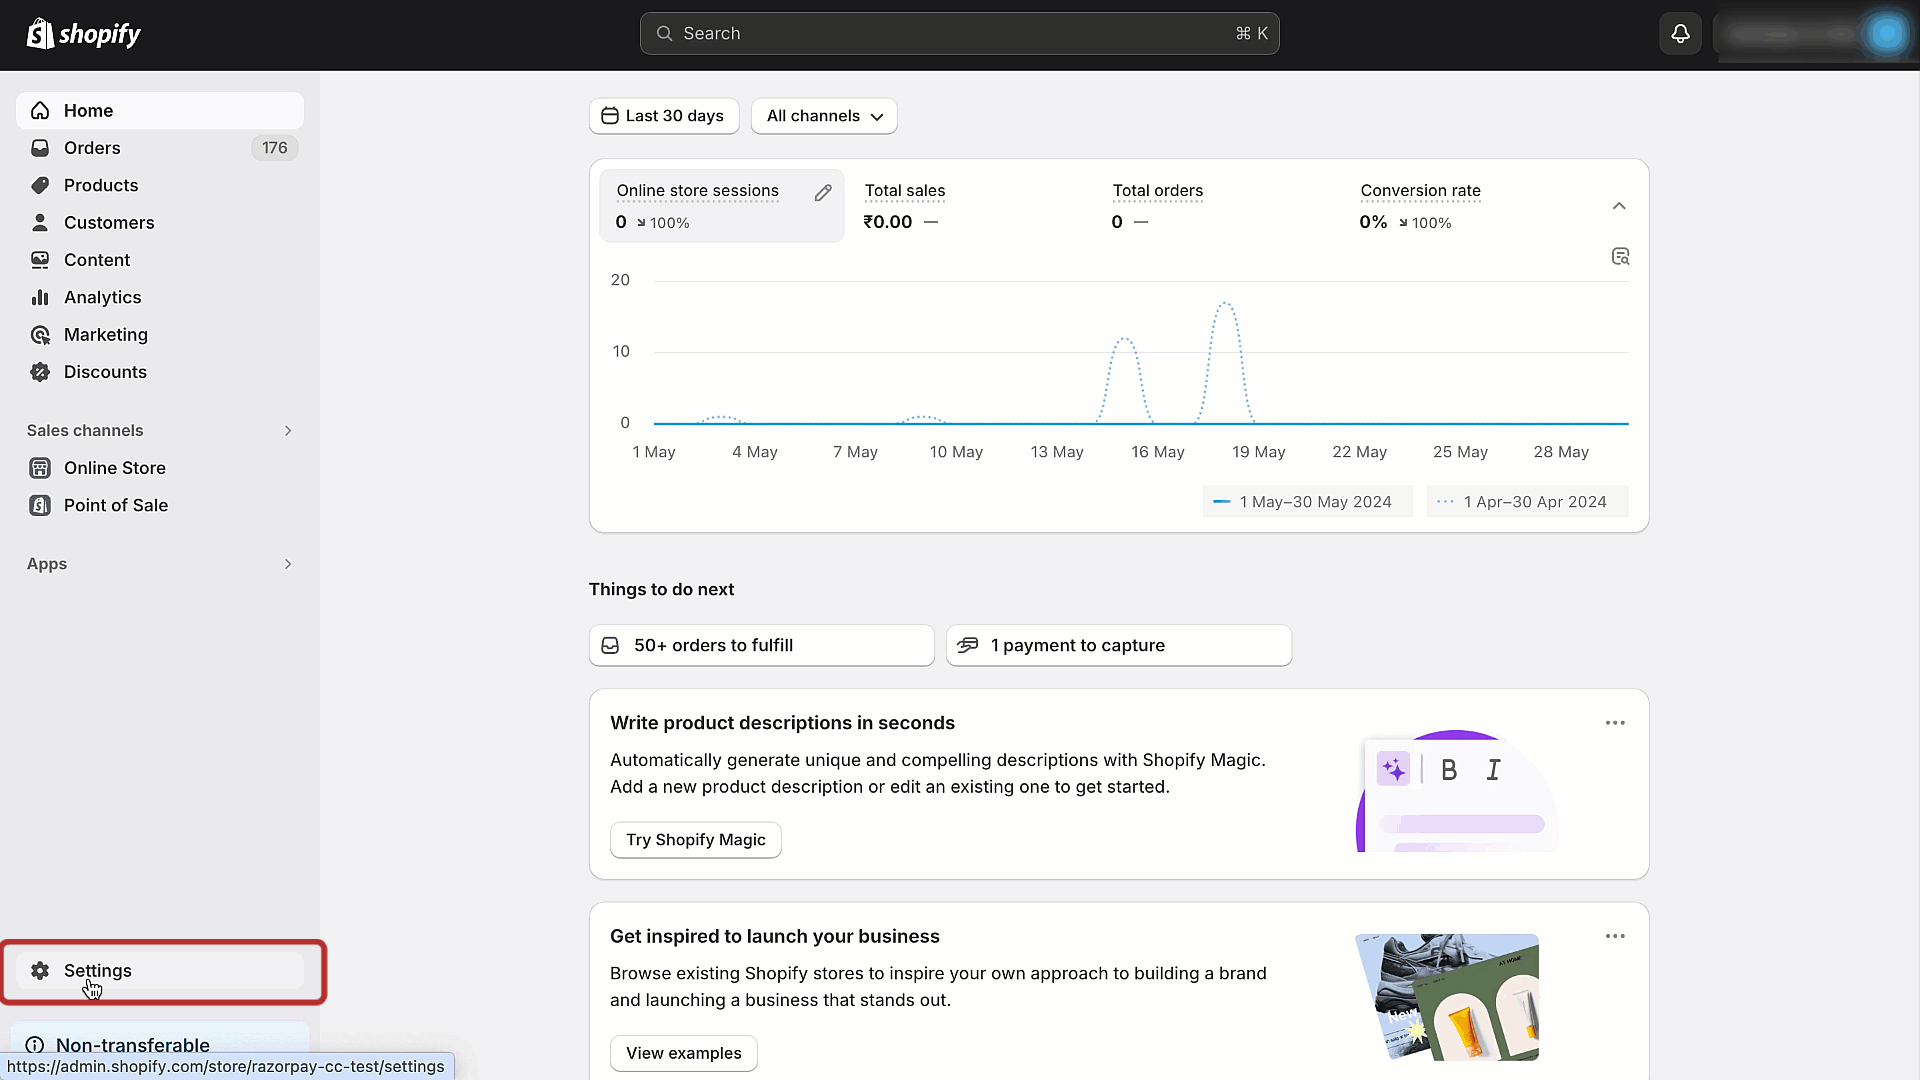
Task: Edit metric with the pencil icon
Action: click(823, 193)
